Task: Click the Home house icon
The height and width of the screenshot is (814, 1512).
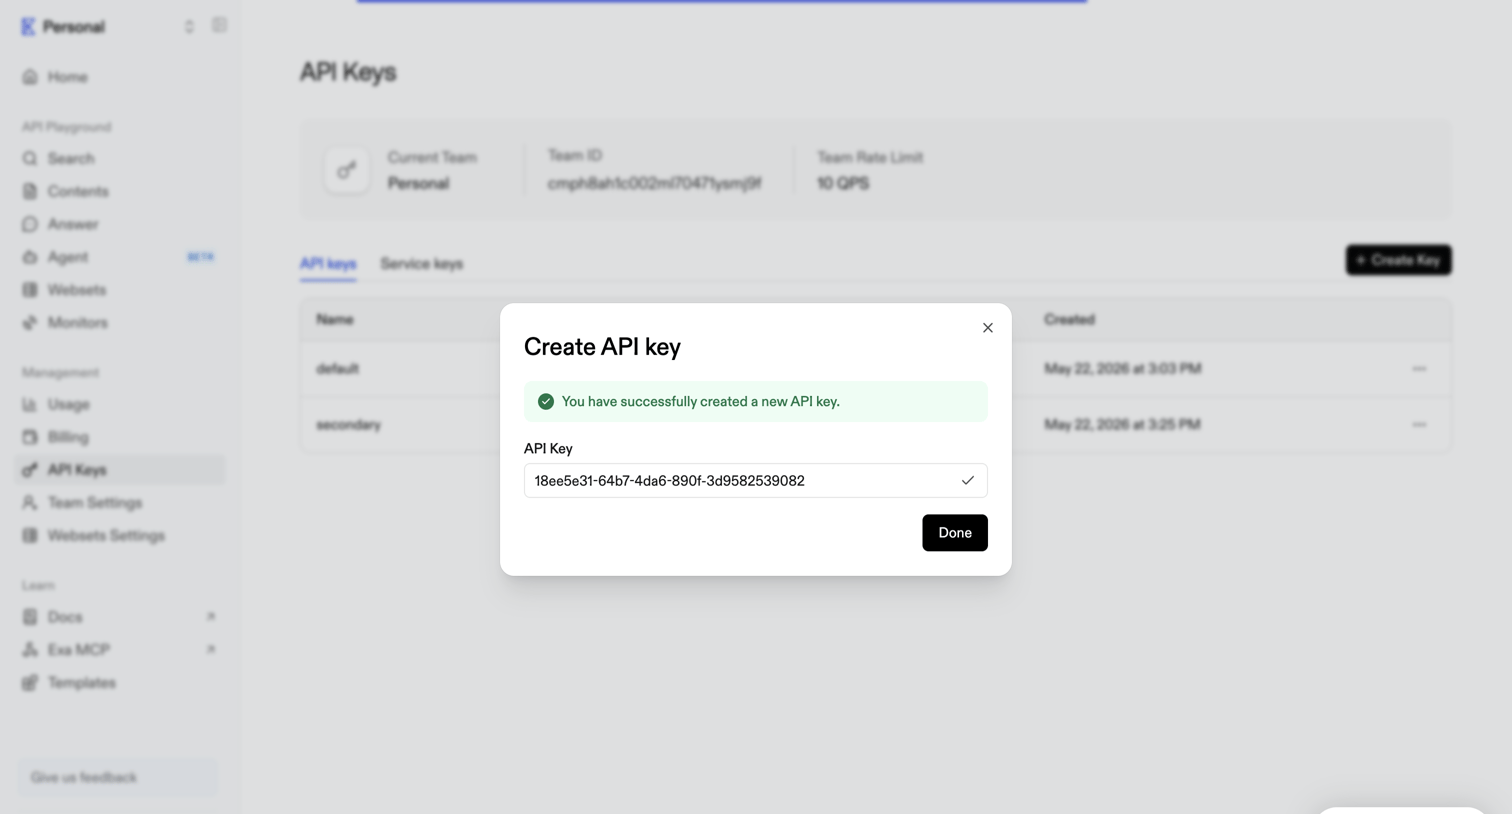Action: pyautogui.click(x=30, y=77)
